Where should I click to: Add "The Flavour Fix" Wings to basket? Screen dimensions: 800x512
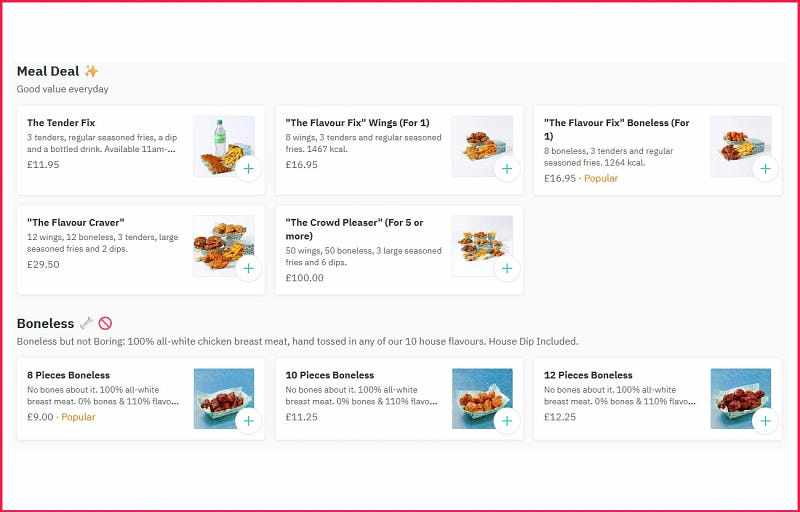[506, 169]
